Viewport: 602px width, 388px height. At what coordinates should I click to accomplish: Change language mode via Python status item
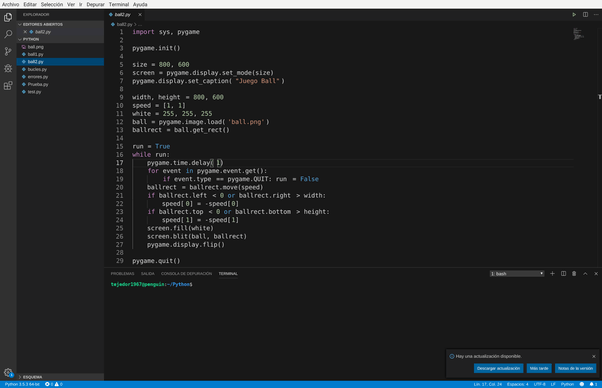(x=567, y=384)
